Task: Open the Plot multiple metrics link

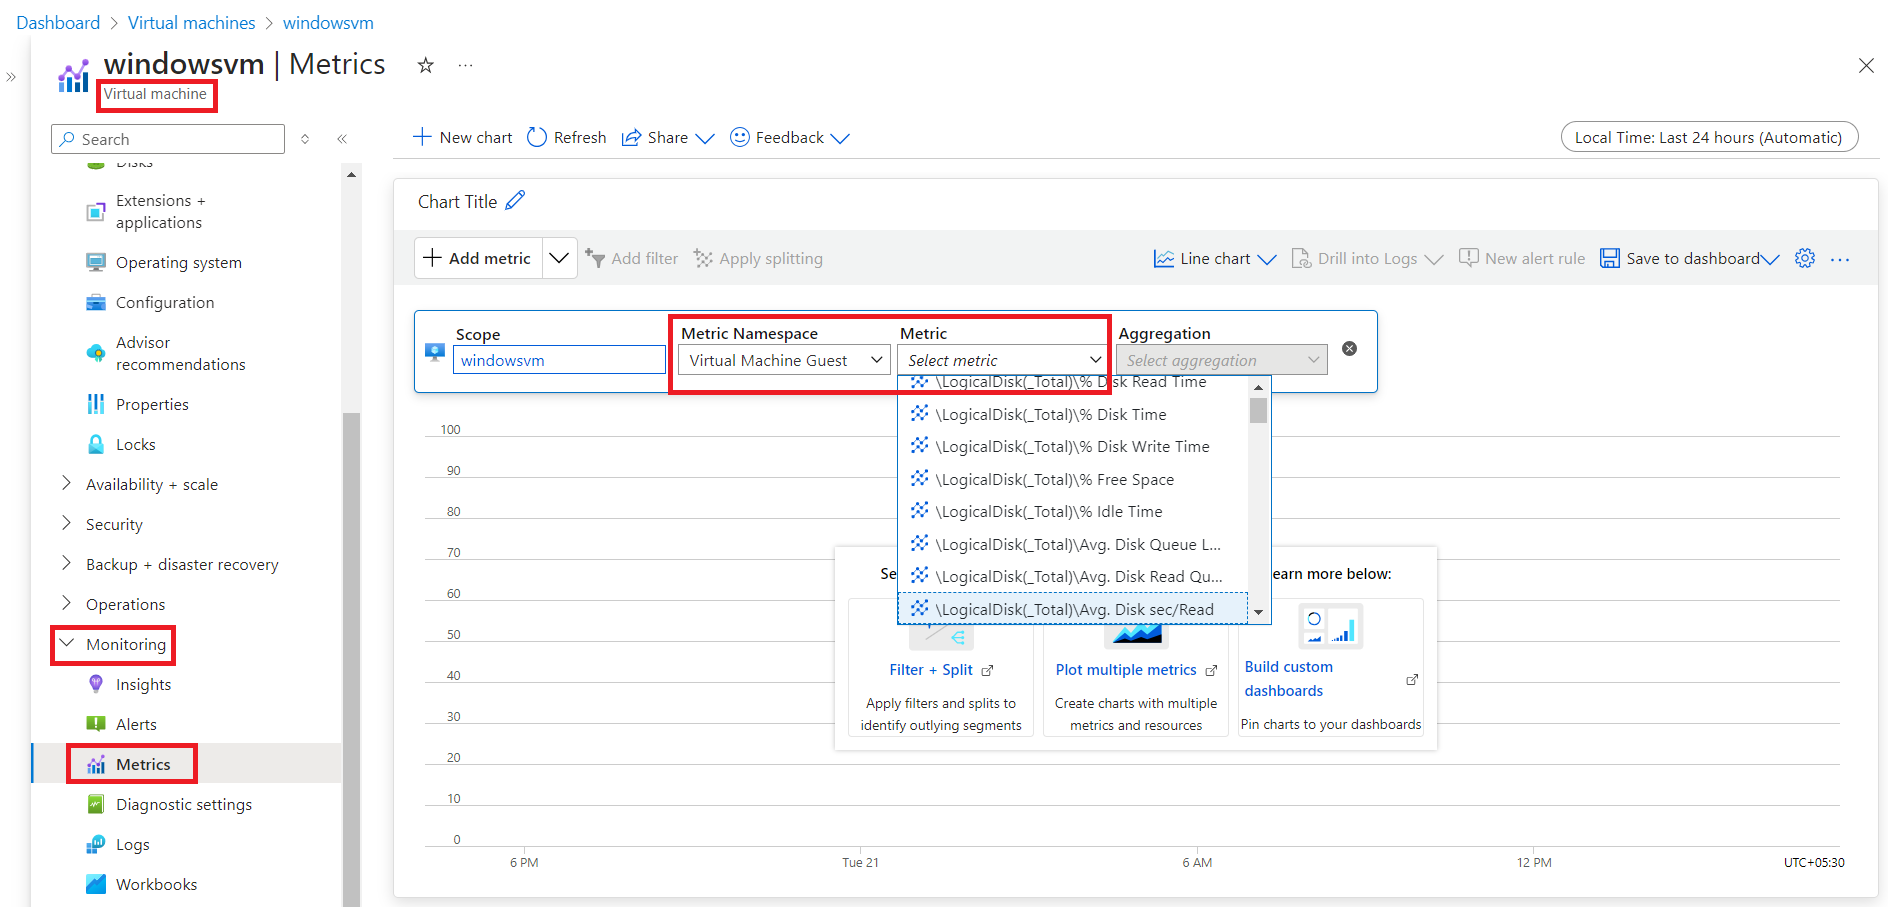Action: (1126, 670)
